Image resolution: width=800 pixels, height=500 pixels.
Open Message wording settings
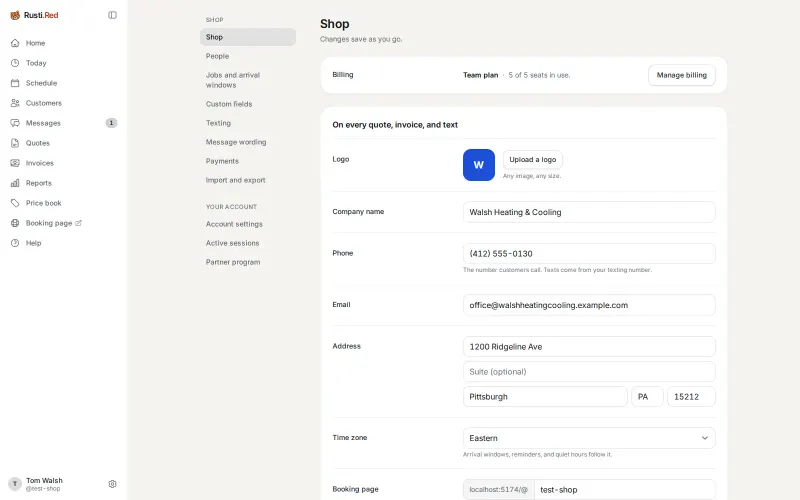pos(247,142)
